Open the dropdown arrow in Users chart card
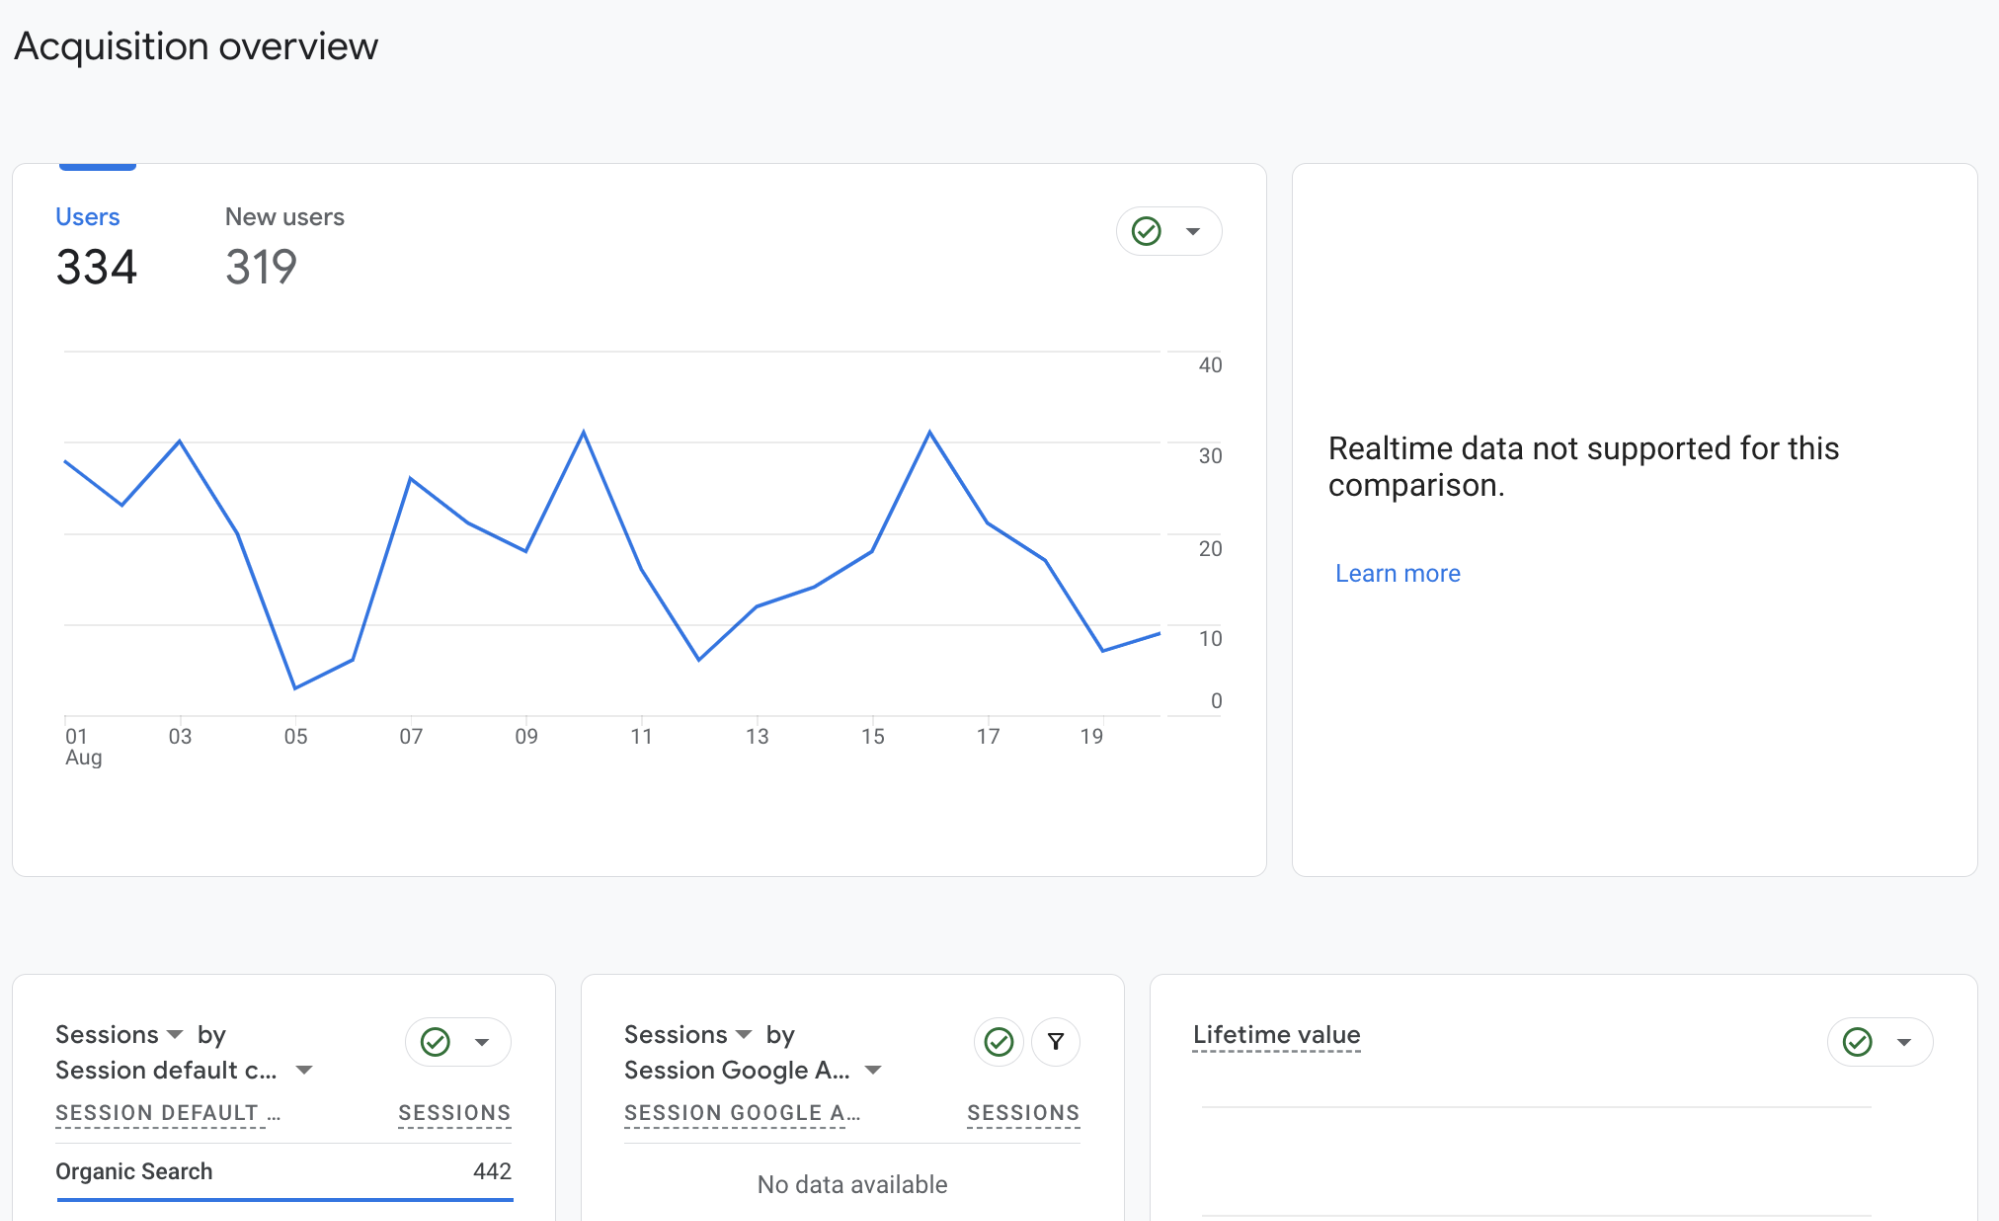Screen dimensions: 1999x1221 point(1193,231)
